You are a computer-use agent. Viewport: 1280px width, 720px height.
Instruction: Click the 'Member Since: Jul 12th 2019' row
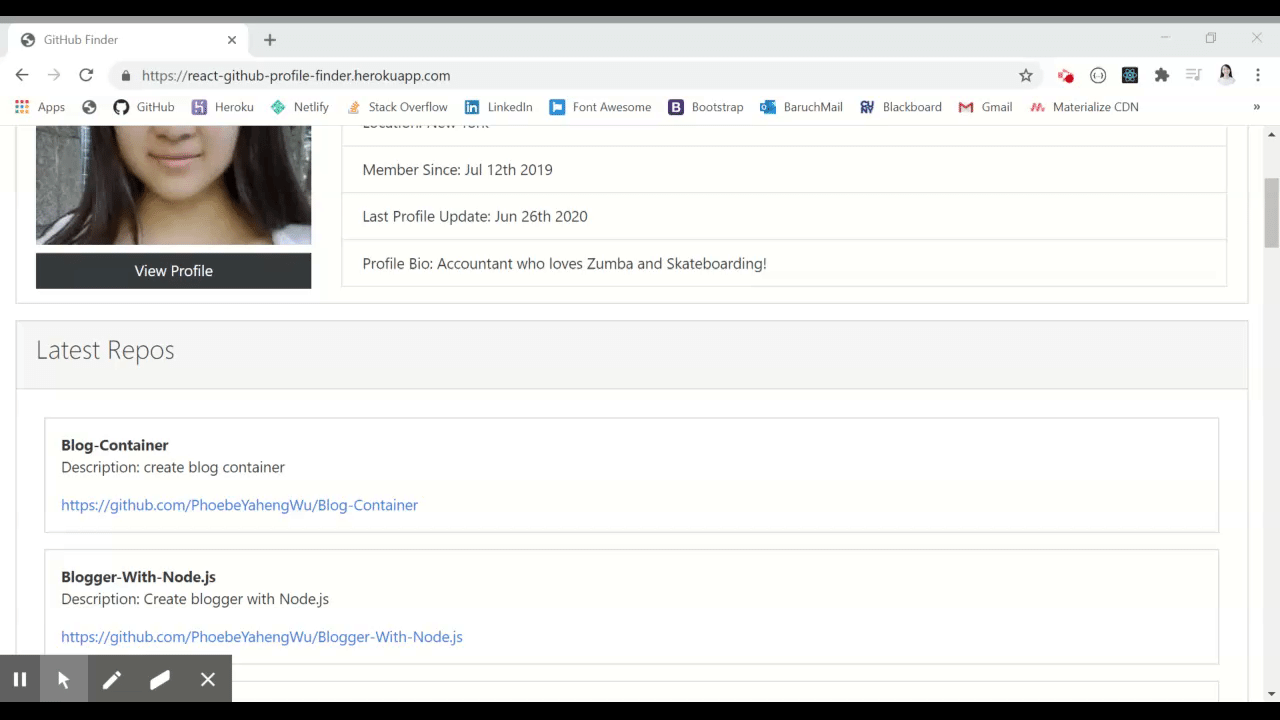[x=784, y=170]
